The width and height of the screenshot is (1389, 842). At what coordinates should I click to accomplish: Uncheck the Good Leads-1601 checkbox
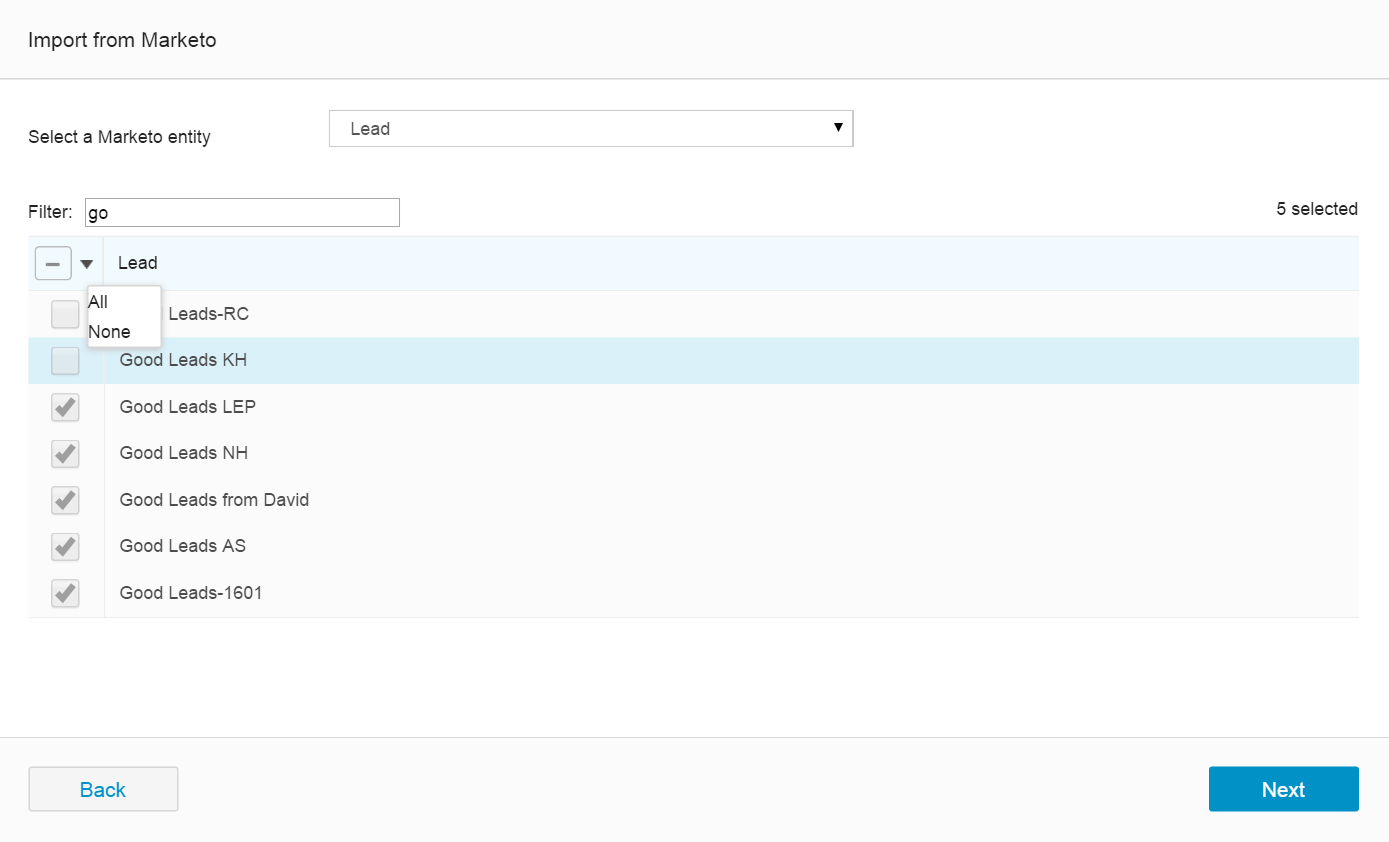[x=65, y=593]
